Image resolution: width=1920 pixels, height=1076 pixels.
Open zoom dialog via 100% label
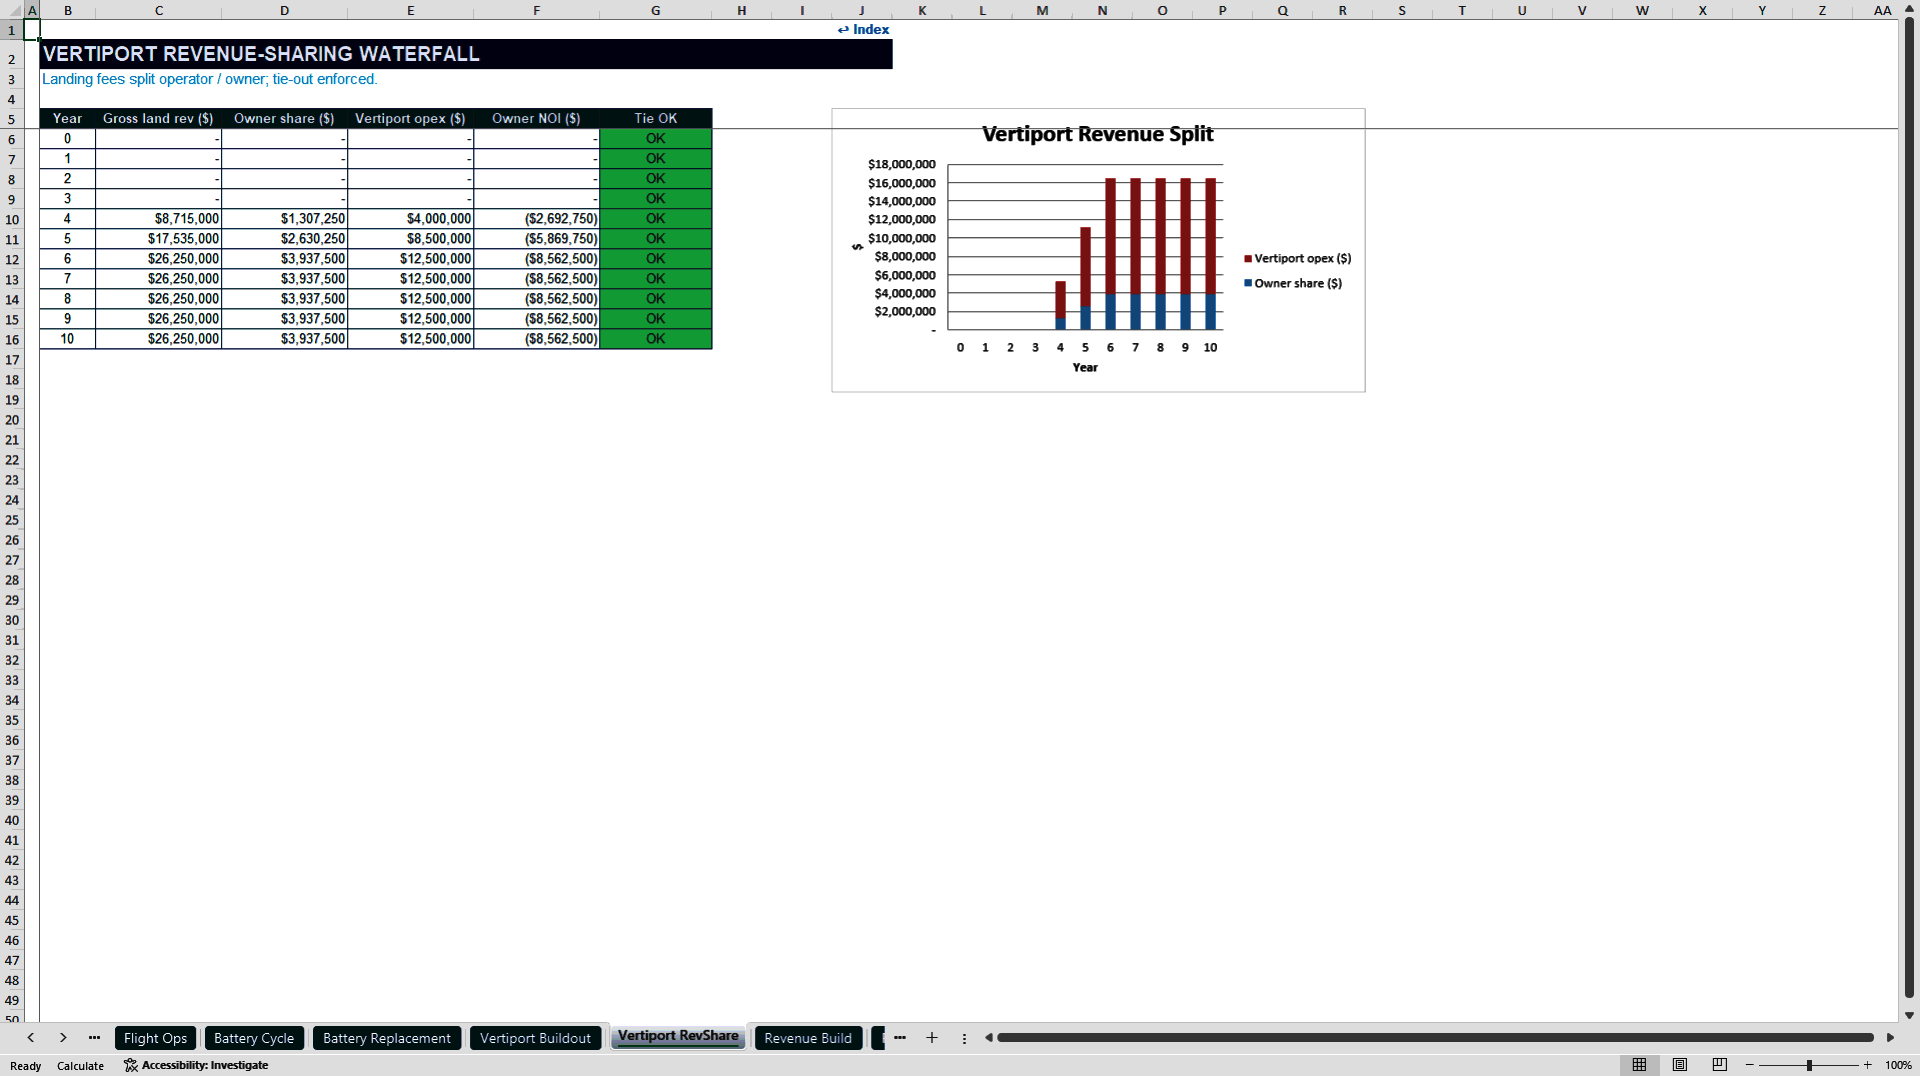(1898, 1065)
